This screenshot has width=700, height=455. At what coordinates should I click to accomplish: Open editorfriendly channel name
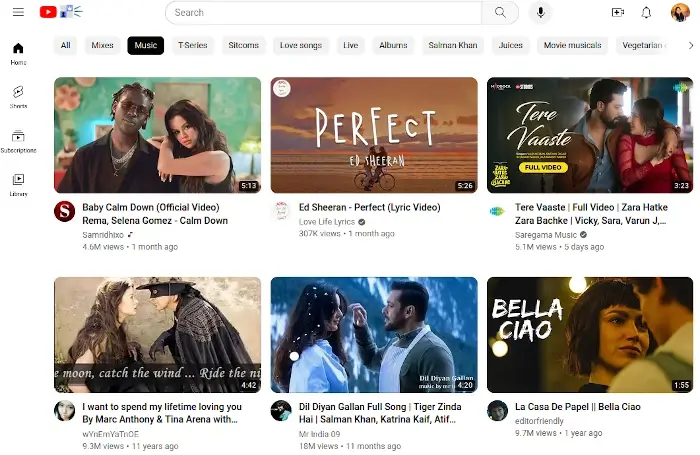539,421
